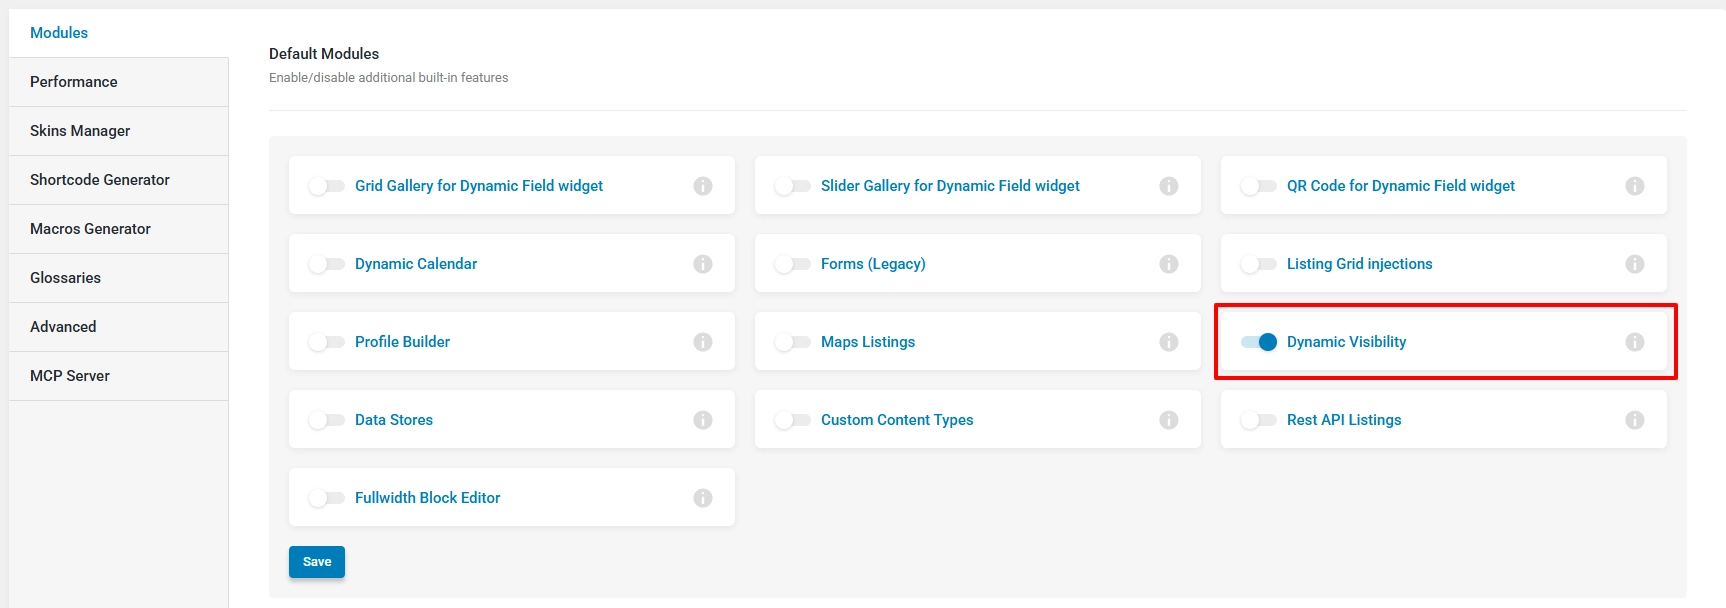Enable the Data Stores module toggle
The image size is (1726, 608).
[327, 420]
